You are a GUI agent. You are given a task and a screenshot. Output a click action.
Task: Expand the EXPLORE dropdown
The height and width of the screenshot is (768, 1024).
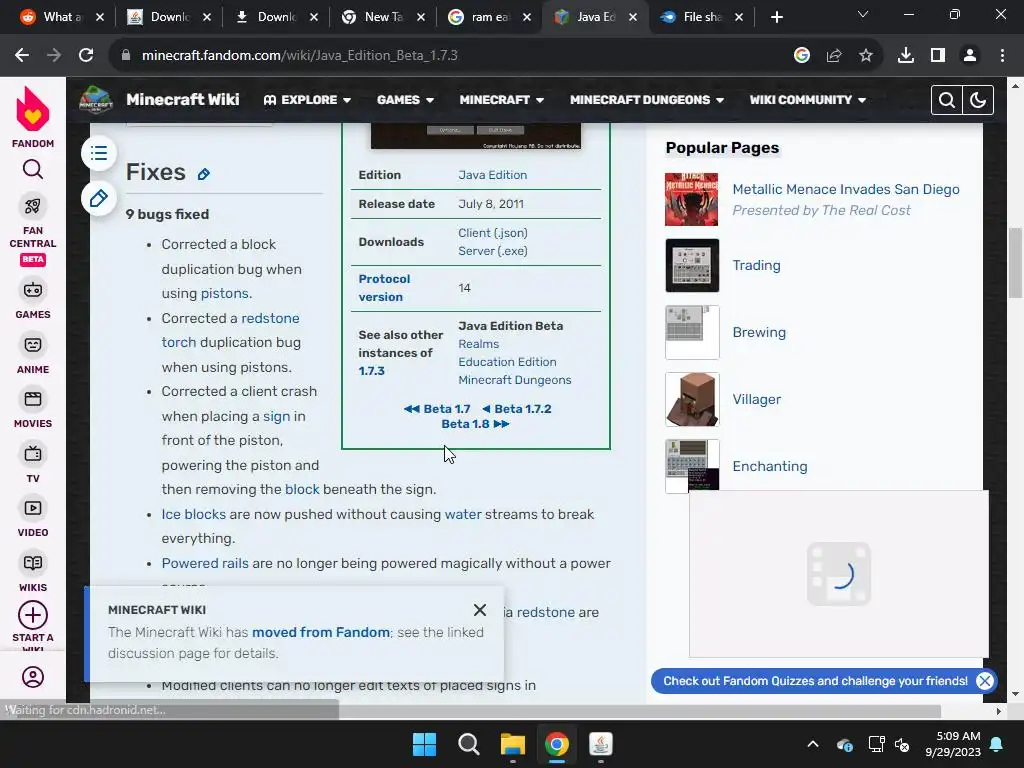[307, 100]
